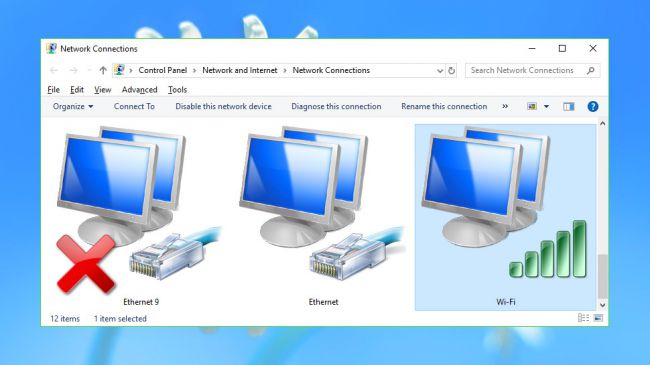The image size is (650, 365).
Task: Click the up arrow navigation icon
Action: pyautogui.click(x=103, y=71)
